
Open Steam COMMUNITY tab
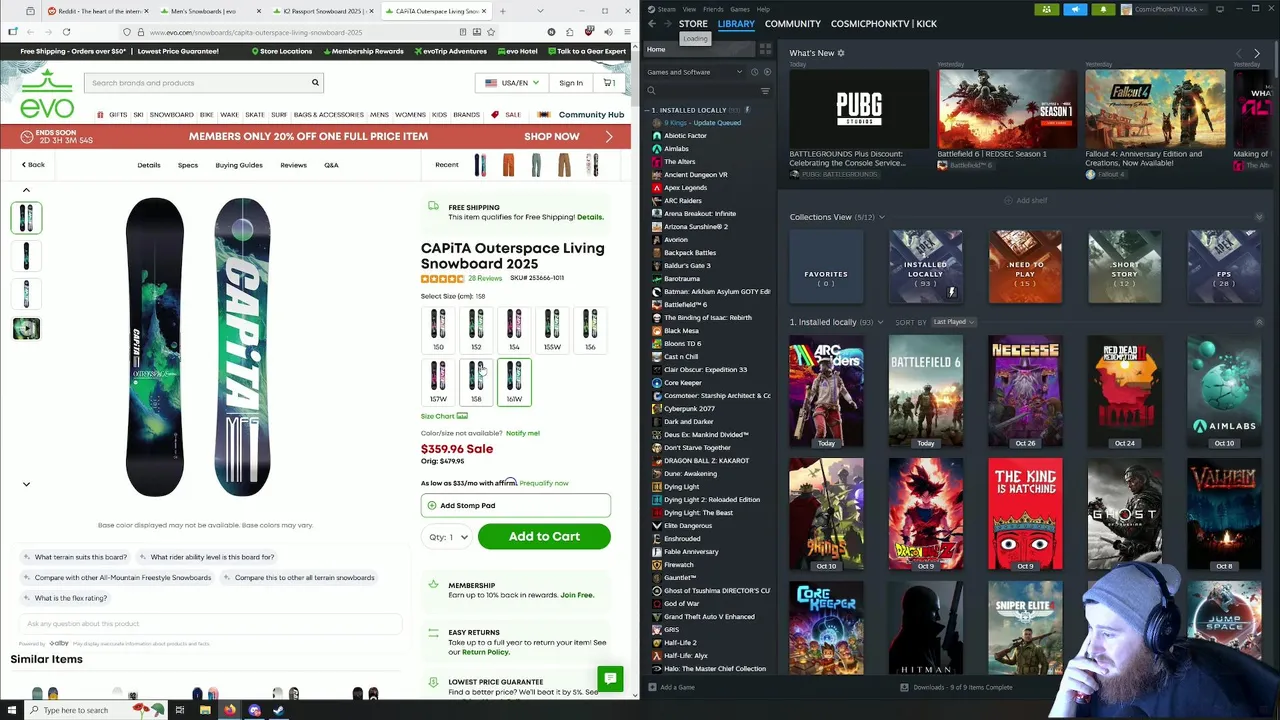(x=793, y=24)
